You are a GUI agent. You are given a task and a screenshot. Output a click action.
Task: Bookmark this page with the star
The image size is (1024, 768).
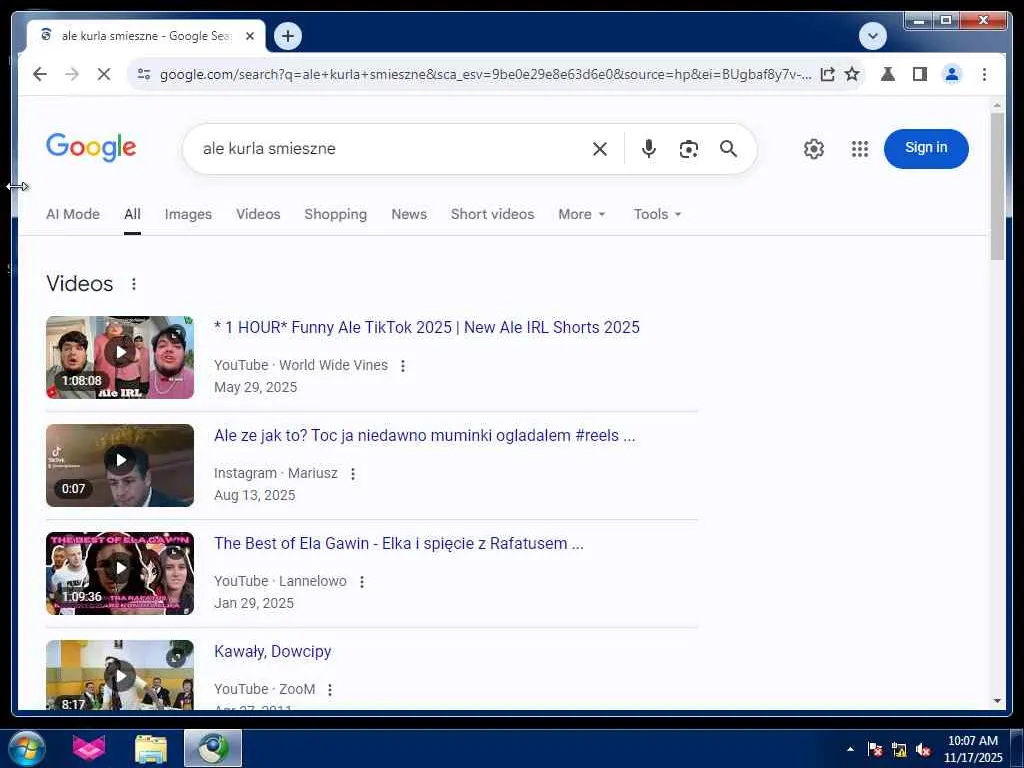pos(852,74)
